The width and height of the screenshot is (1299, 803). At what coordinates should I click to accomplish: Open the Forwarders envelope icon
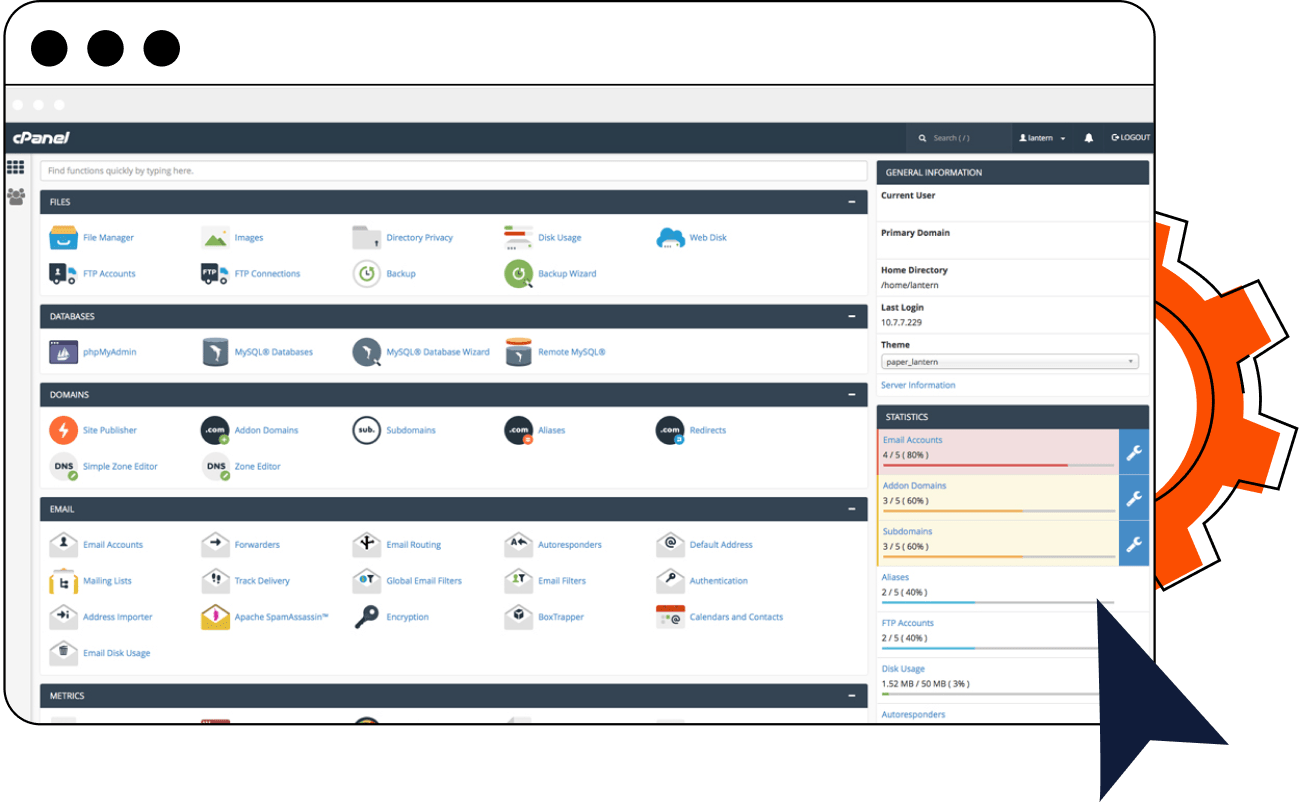pyautogui.click(x=215, y=544)
